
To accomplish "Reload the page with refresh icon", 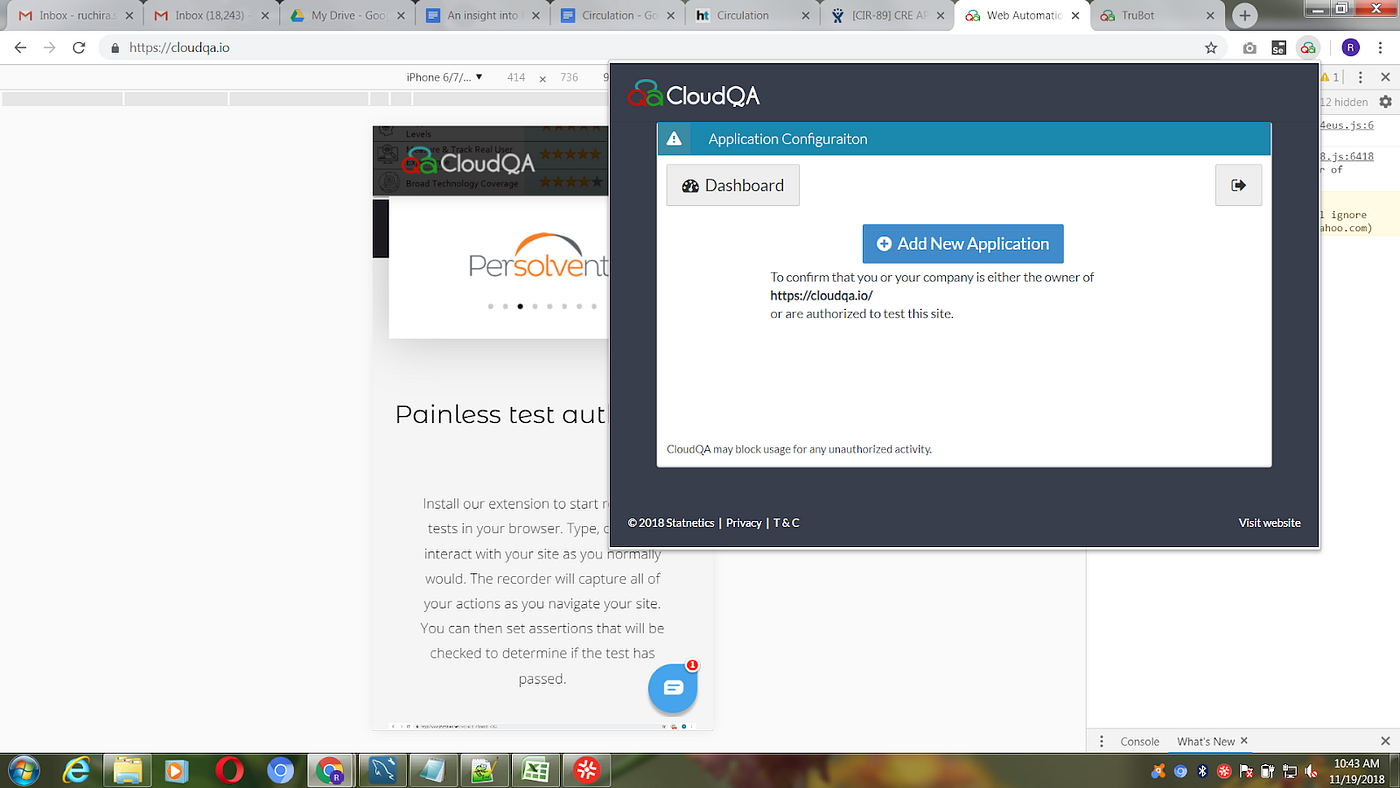I will click(80, 47).
